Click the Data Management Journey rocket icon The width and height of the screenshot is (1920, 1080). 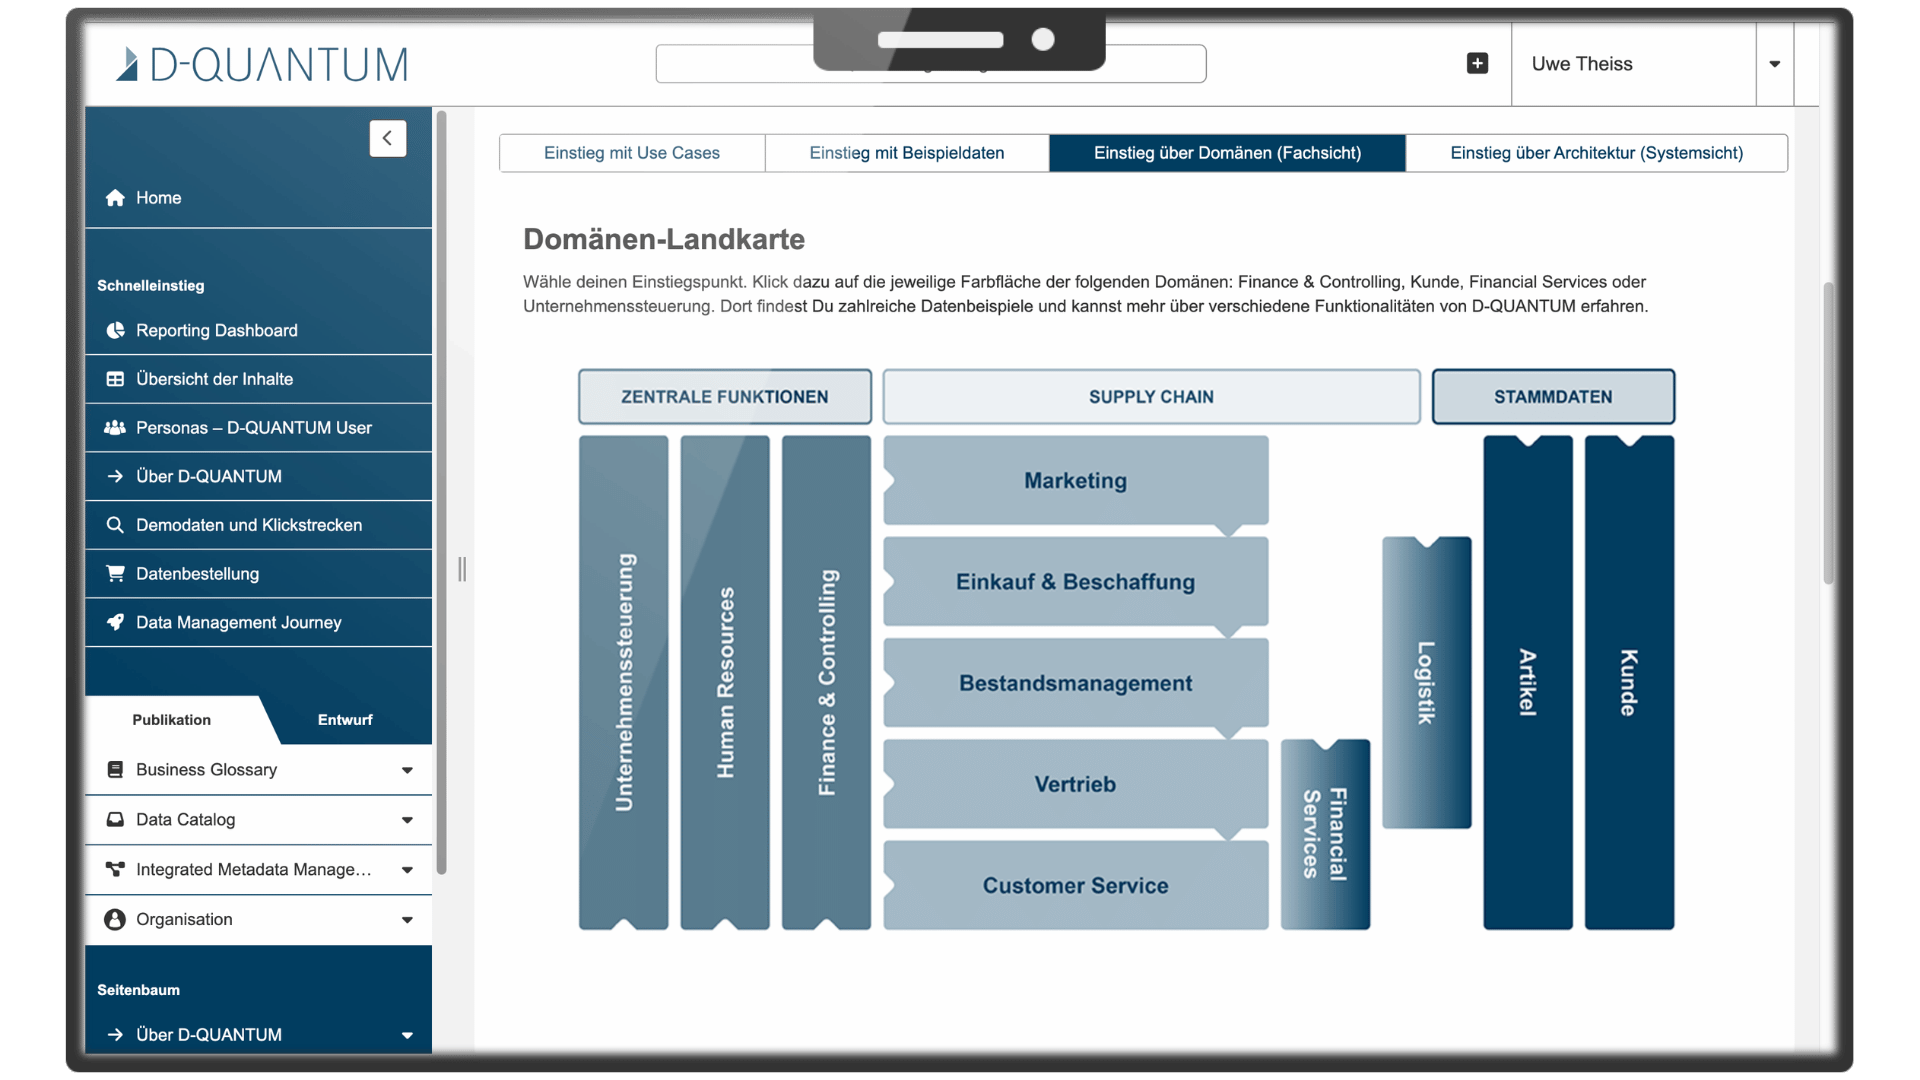click(x=115, y=622)
